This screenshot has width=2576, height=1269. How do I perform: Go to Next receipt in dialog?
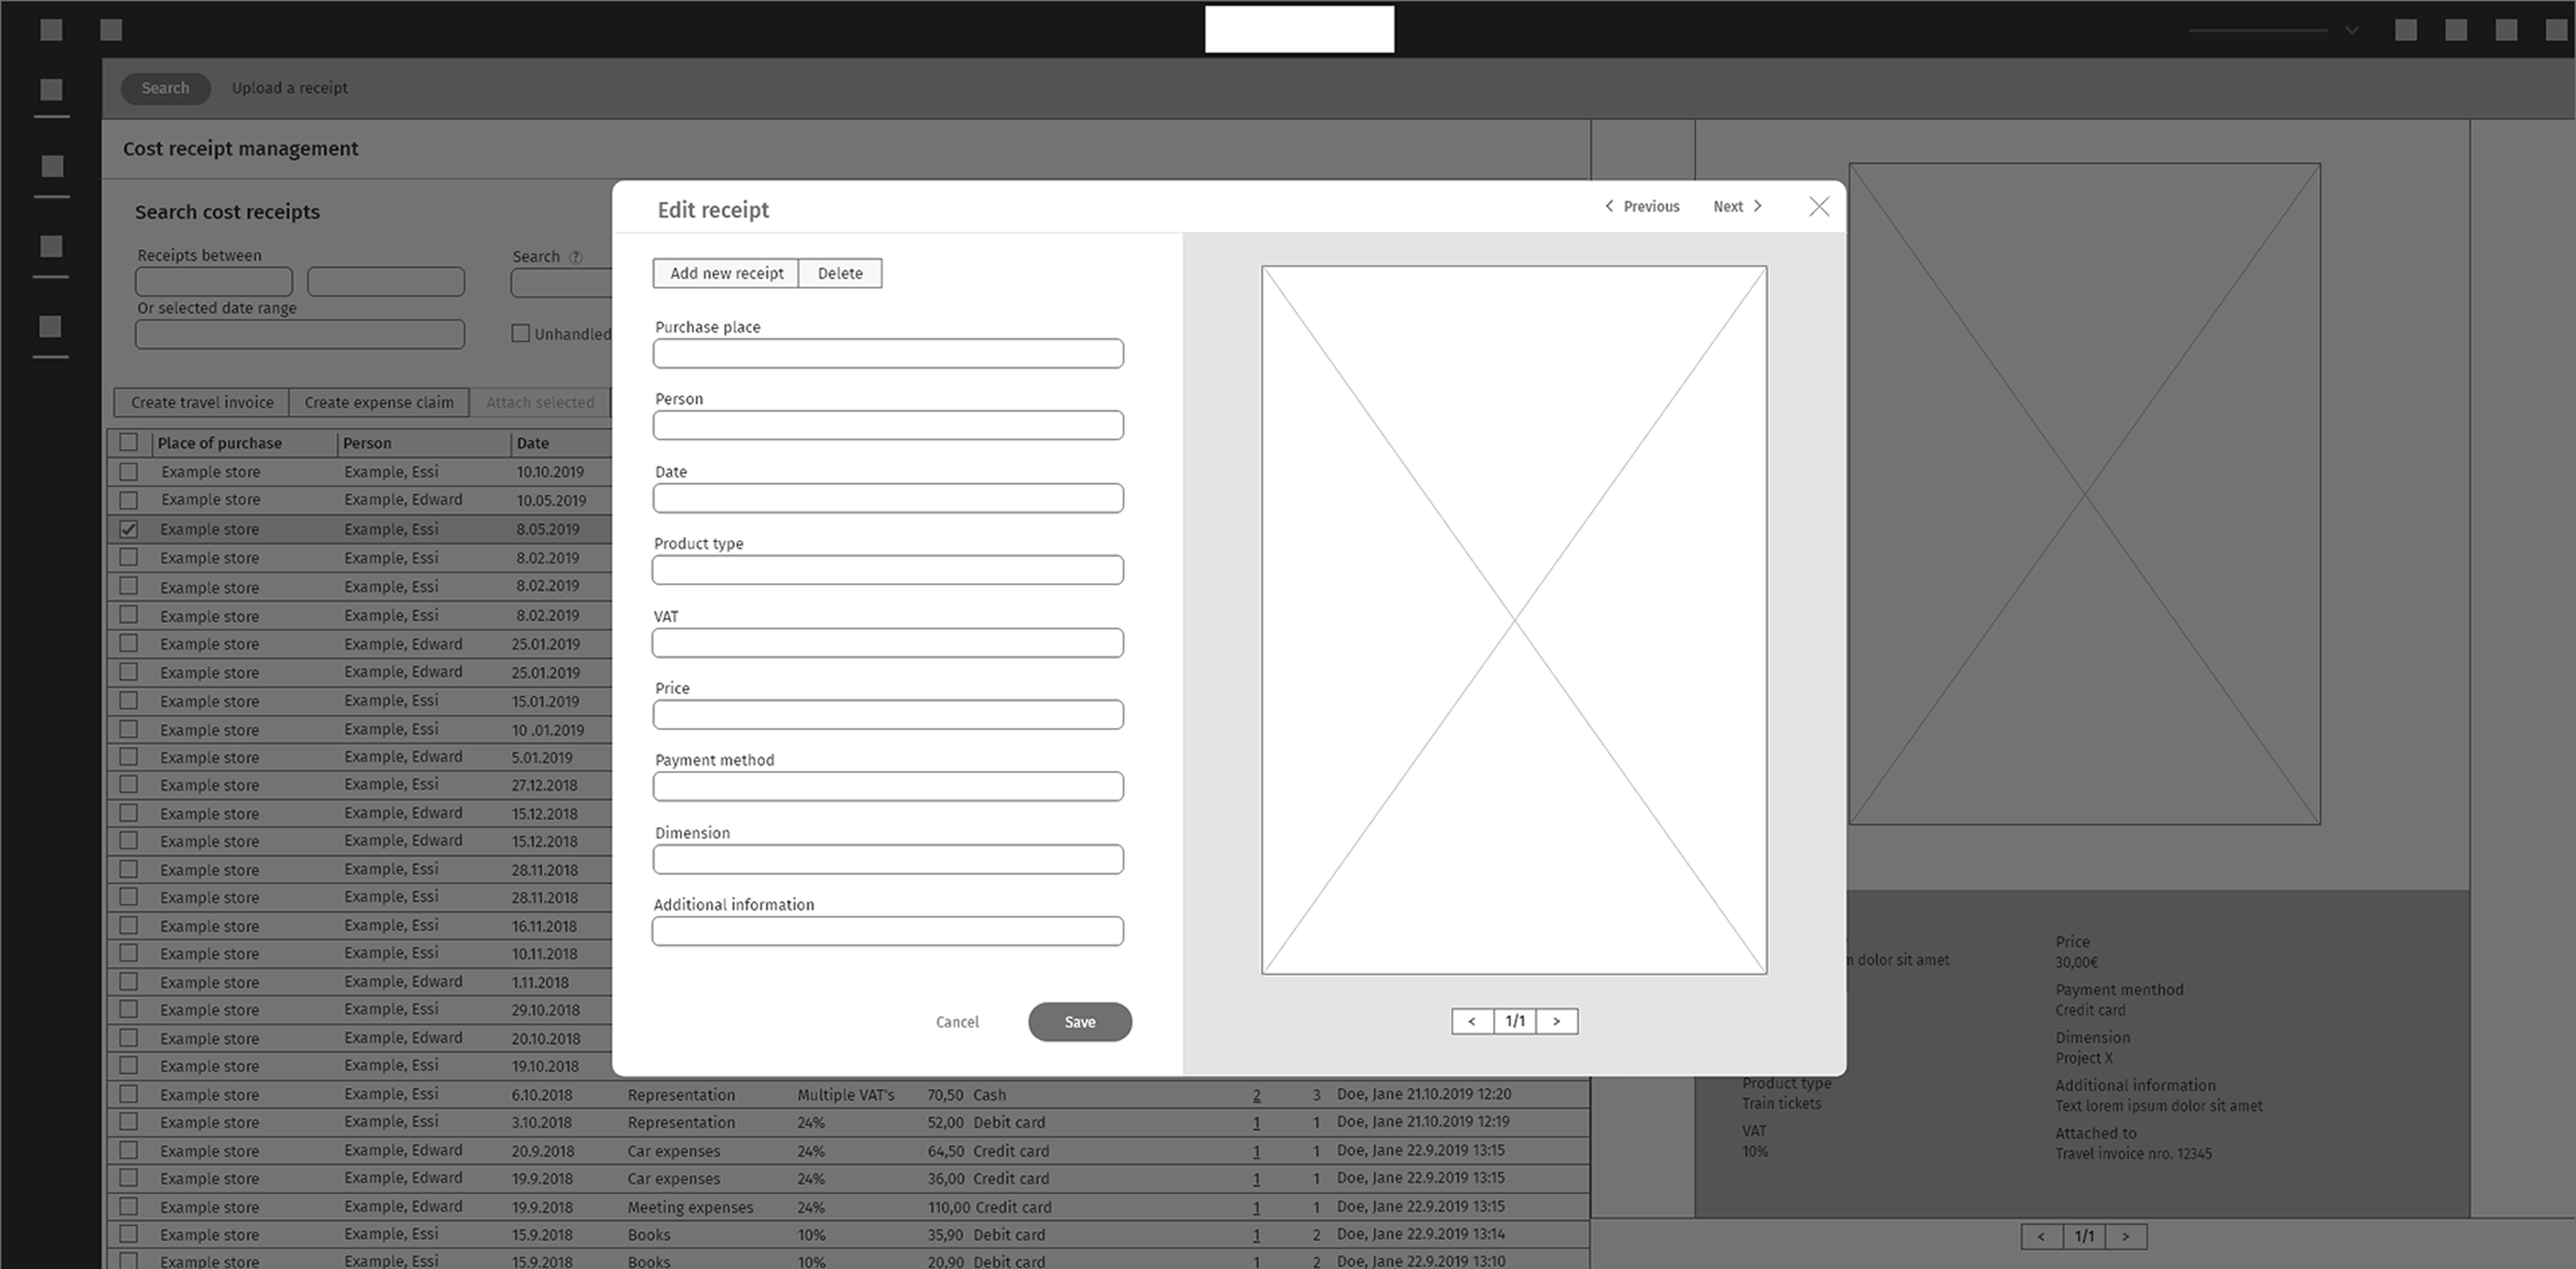1738,207
